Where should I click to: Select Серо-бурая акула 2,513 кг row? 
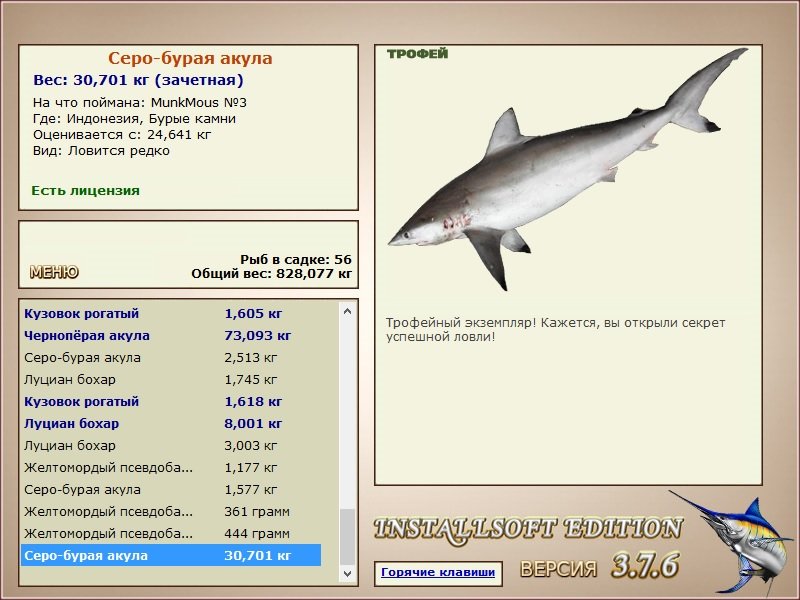[x=171, y=358]
